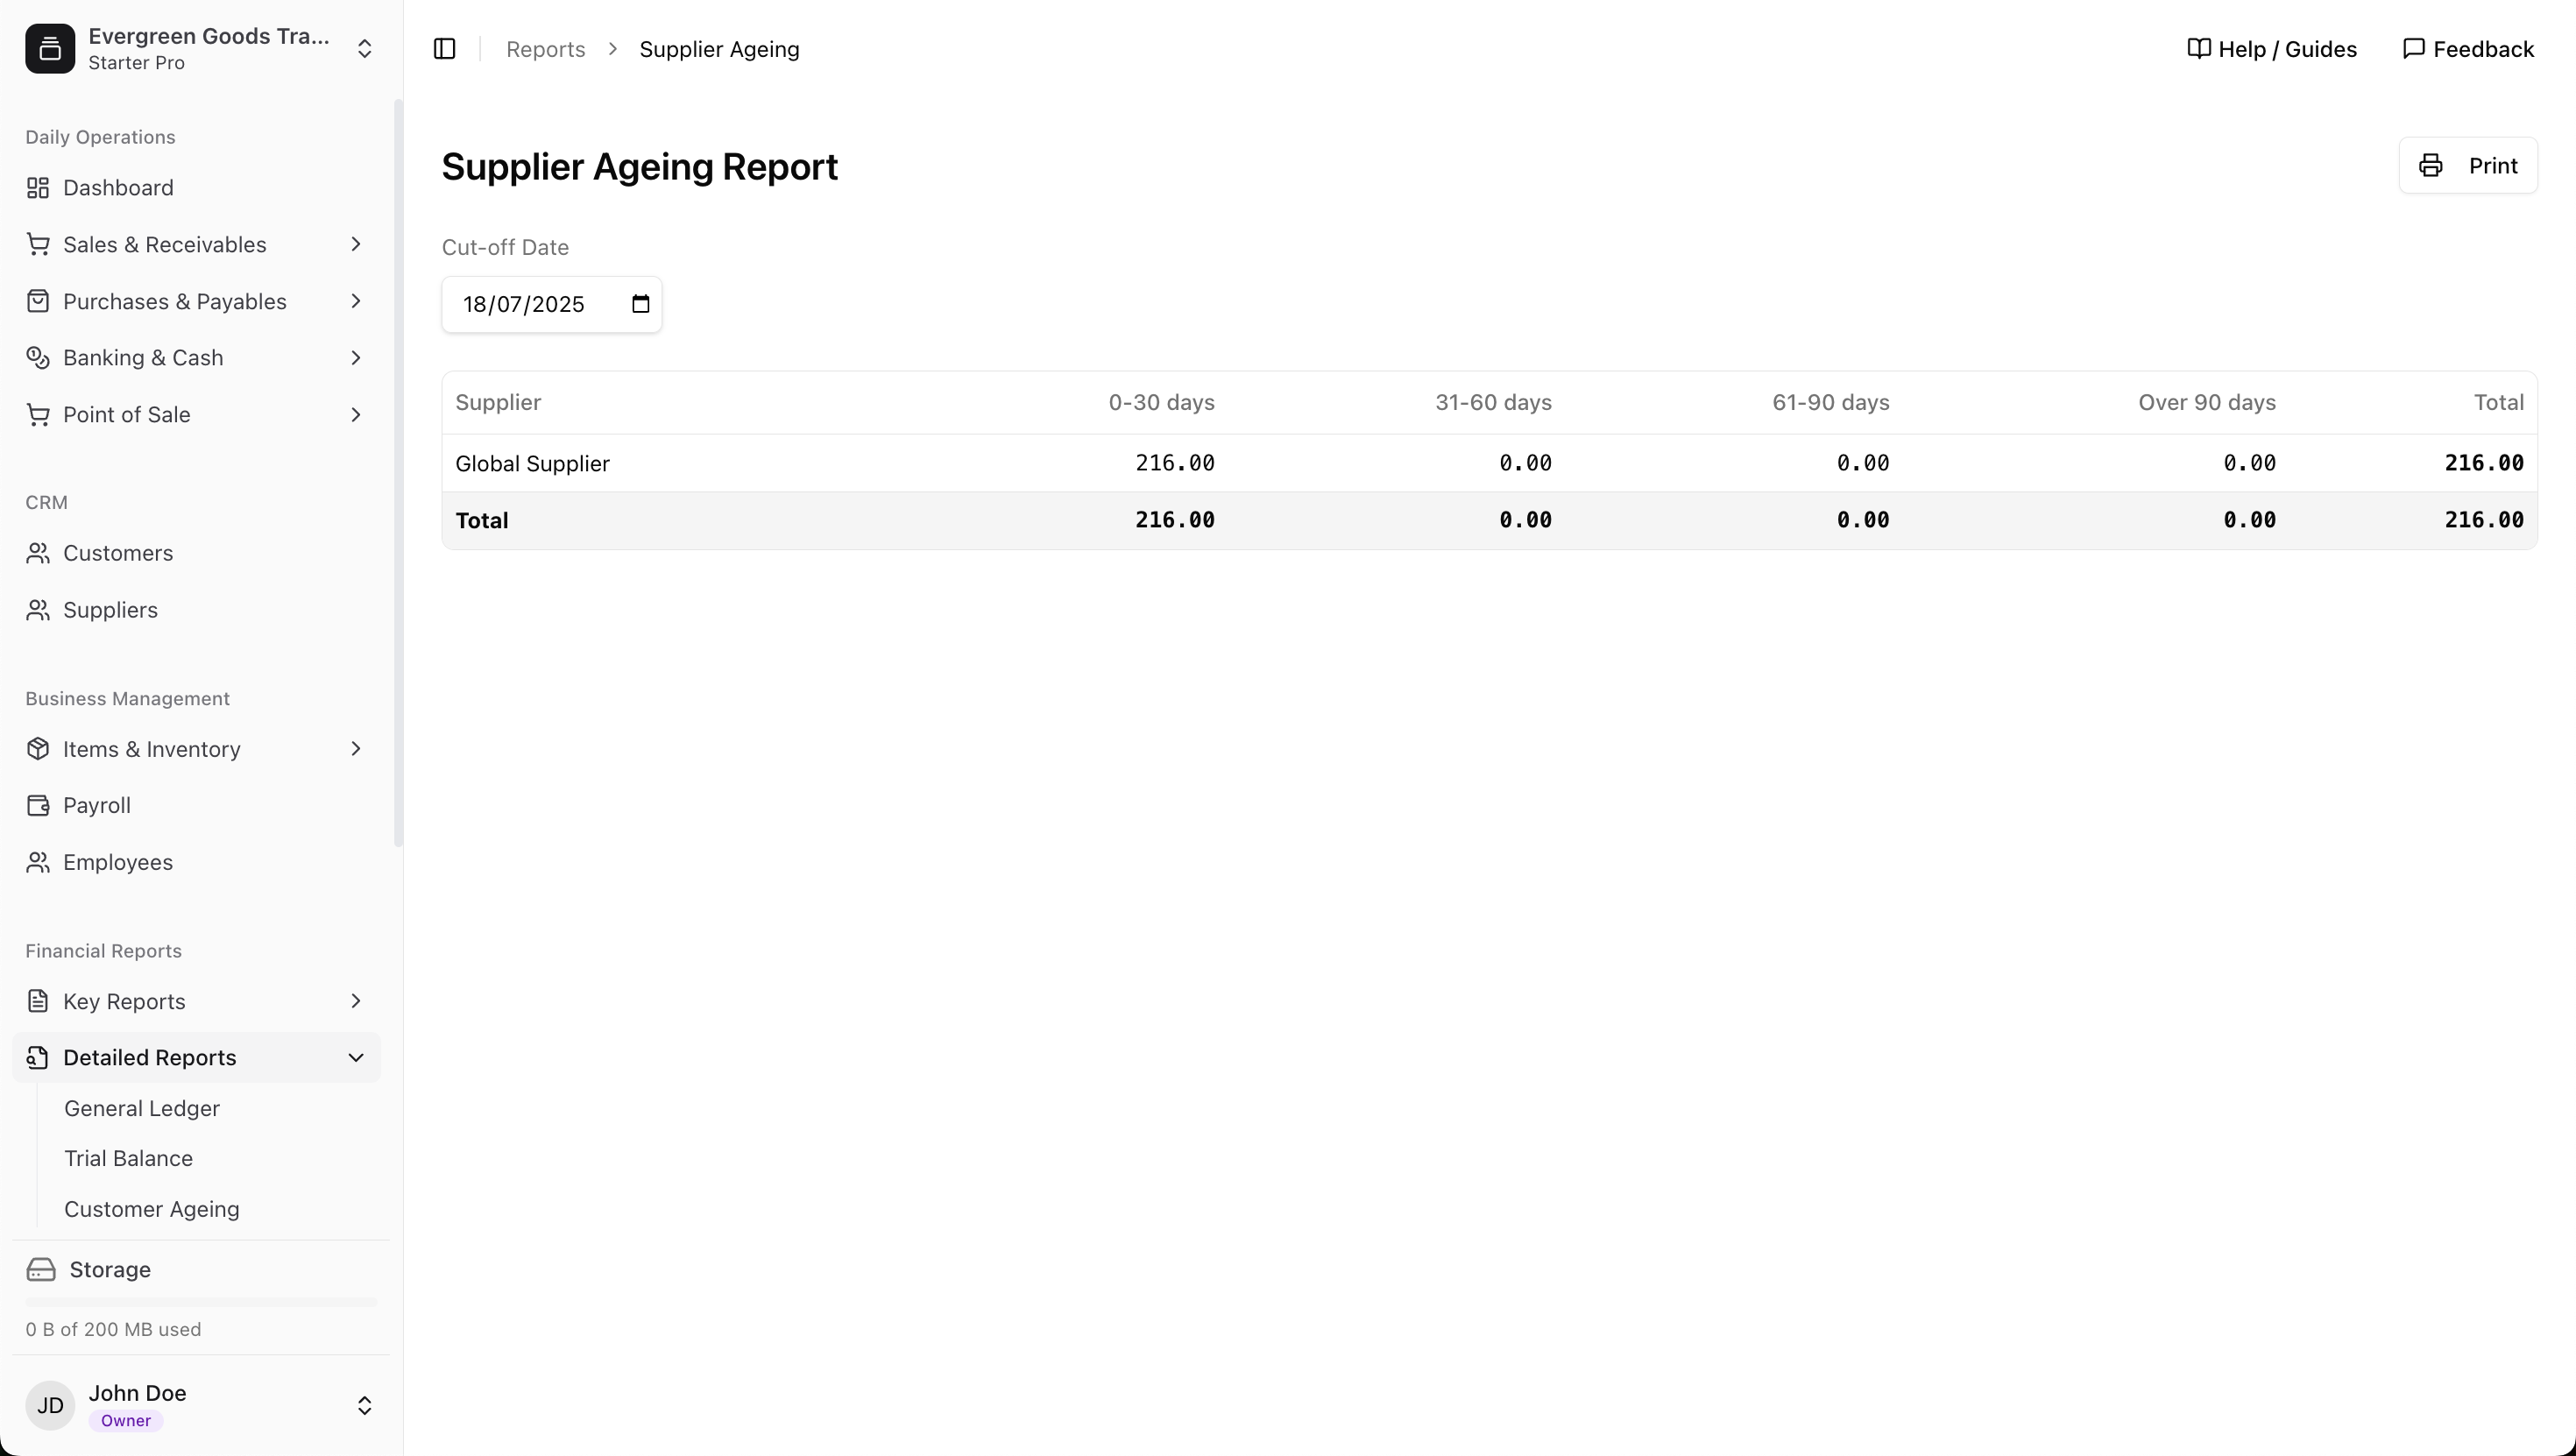This screenshot has width=2576, height=1456.
Task: Click the Payroll wallet icon
Action: [x=38, y=806]
